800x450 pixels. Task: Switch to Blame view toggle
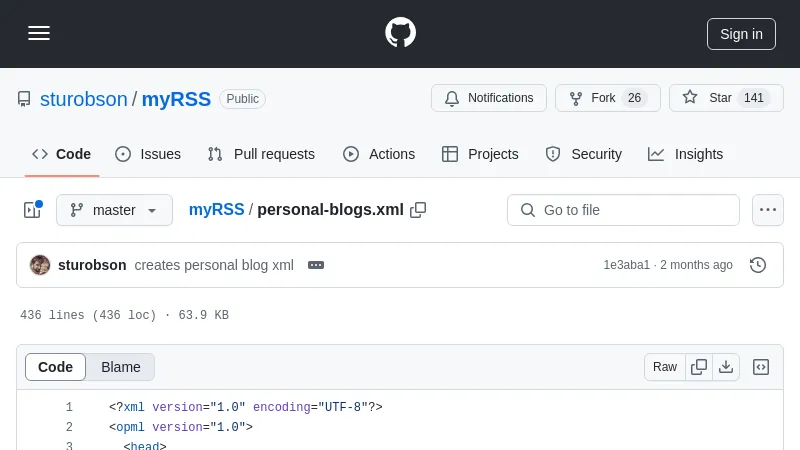(121, 367)
